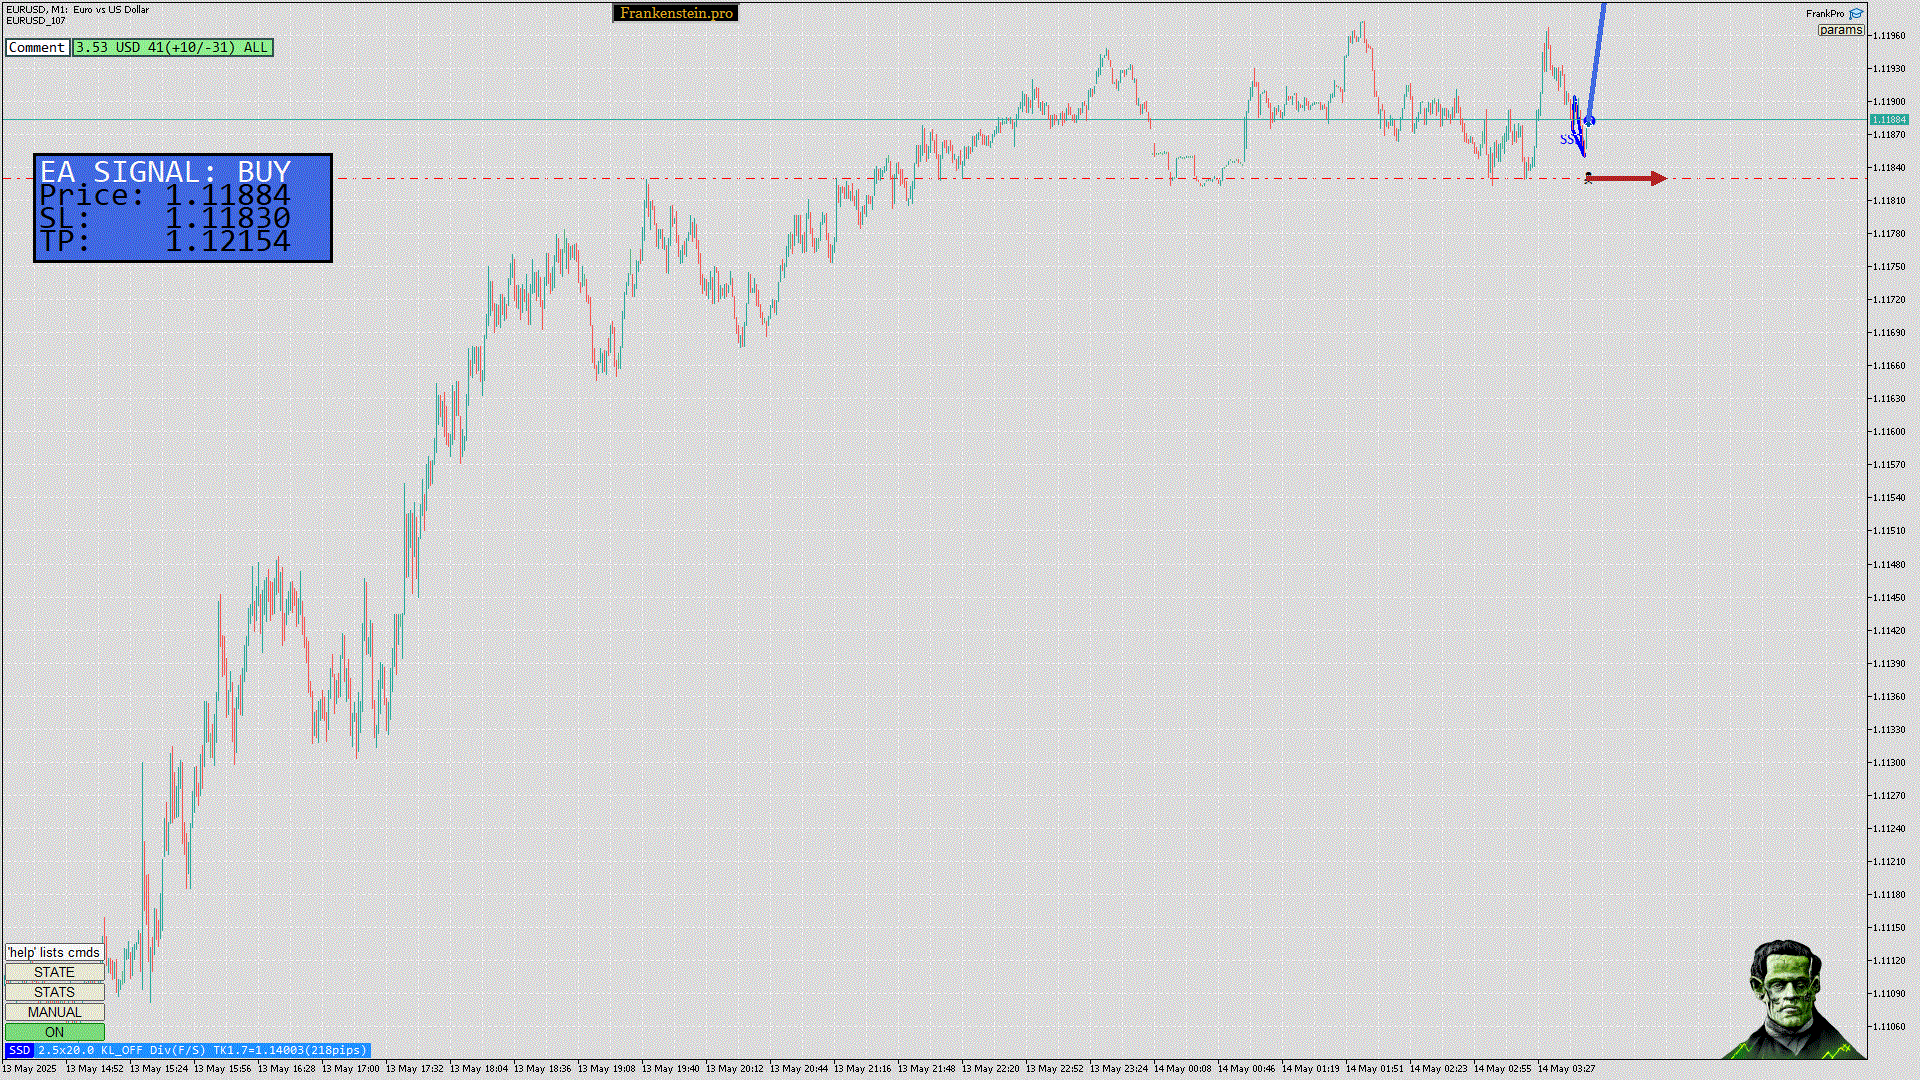Click the skull stop-loss marker on chart
The height and width of the screenshot is (1080, 1920).
(1588, 178)
